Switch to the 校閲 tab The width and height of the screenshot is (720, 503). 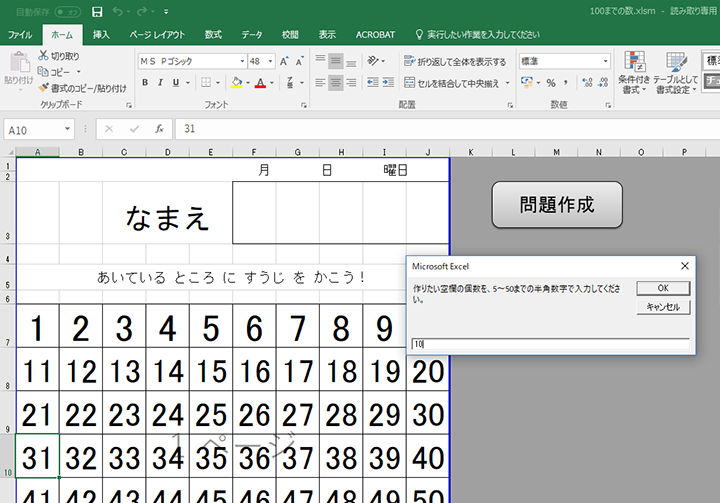[x=290, y=35]
